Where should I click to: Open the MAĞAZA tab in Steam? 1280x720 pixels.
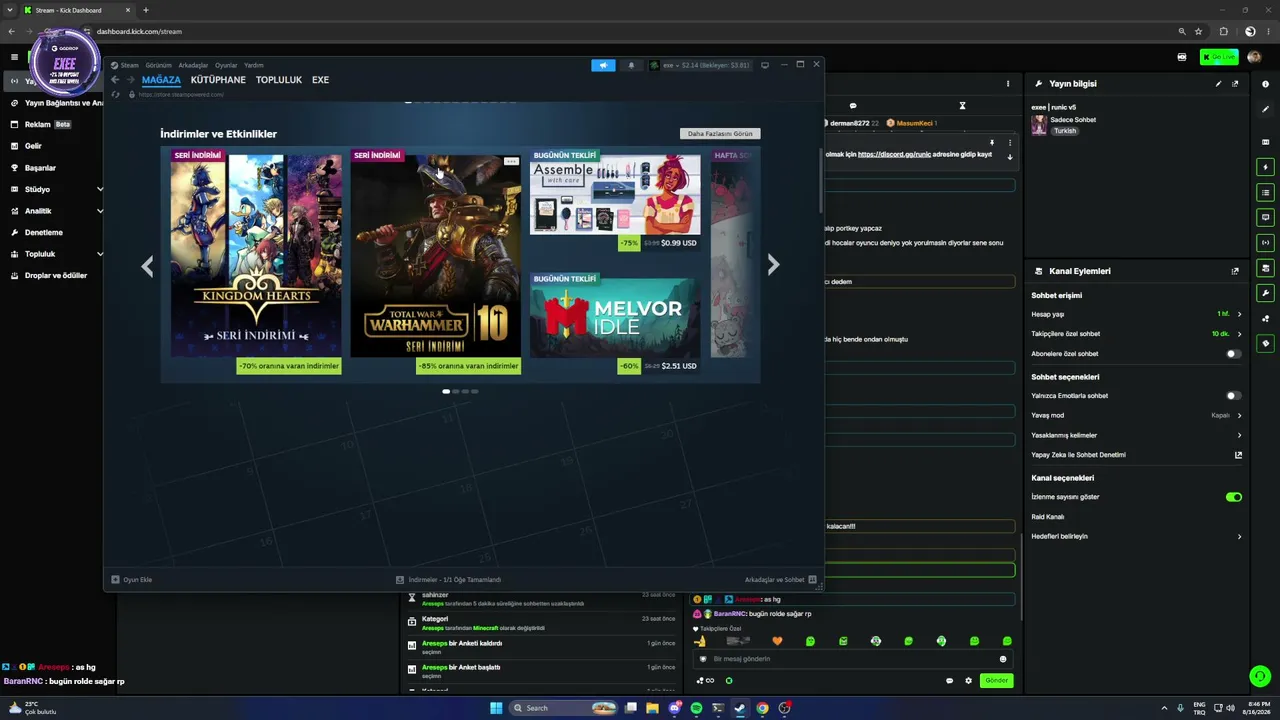(161, 80)
